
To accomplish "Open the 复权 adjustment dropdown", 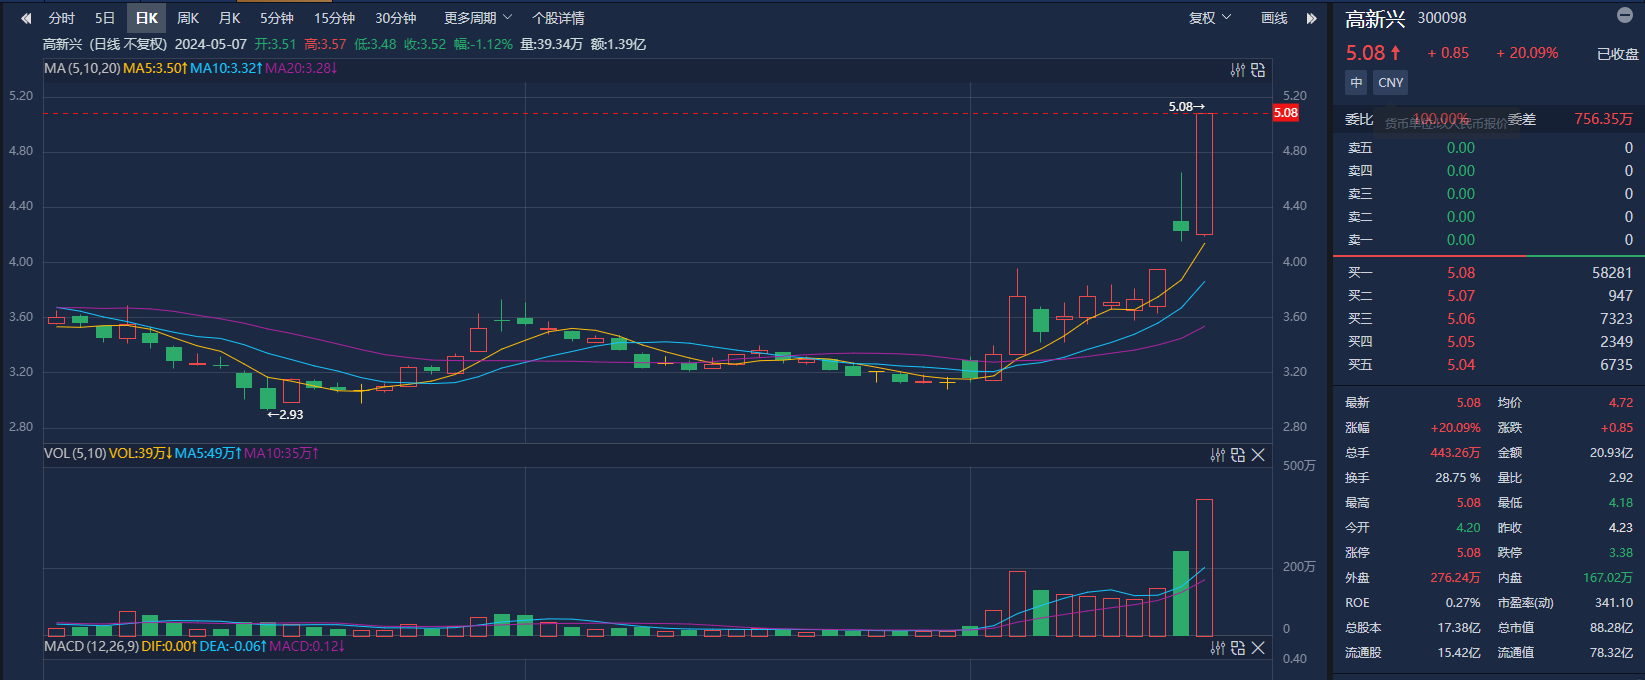I will (x=1210, y=18).
